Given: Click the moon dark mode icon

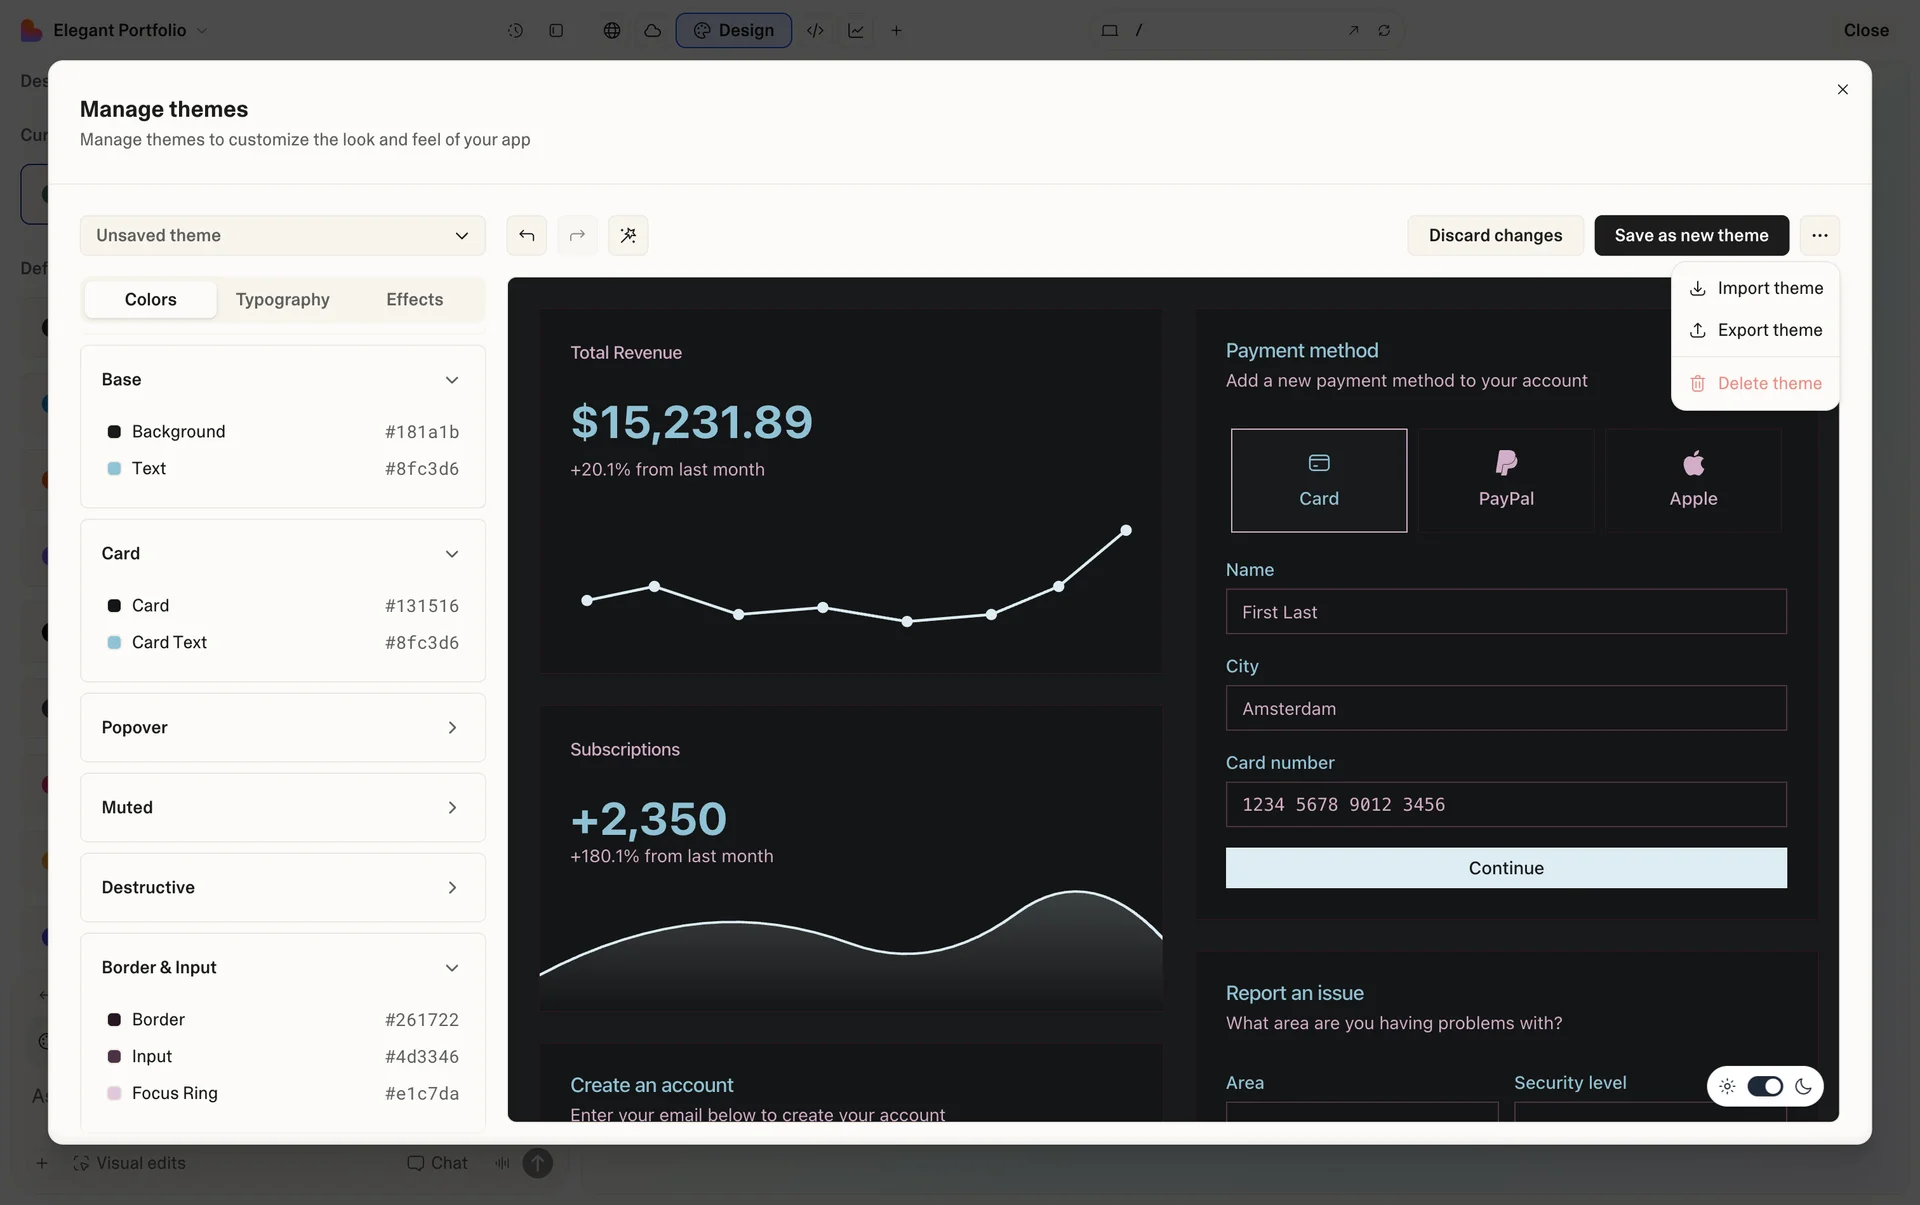Looking at the screenshot, I should coord(1803,1086).
